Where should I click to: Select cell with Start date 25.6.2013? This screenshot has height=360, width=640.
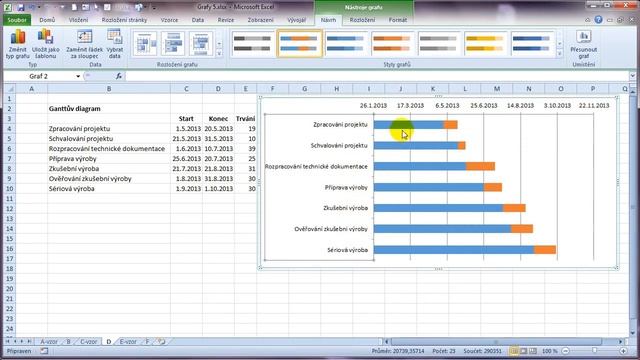[186, 159]
